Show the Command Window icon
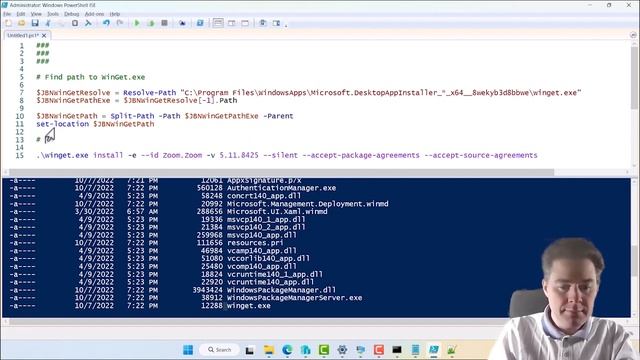The image size is (640, 360). coord(262,23)
